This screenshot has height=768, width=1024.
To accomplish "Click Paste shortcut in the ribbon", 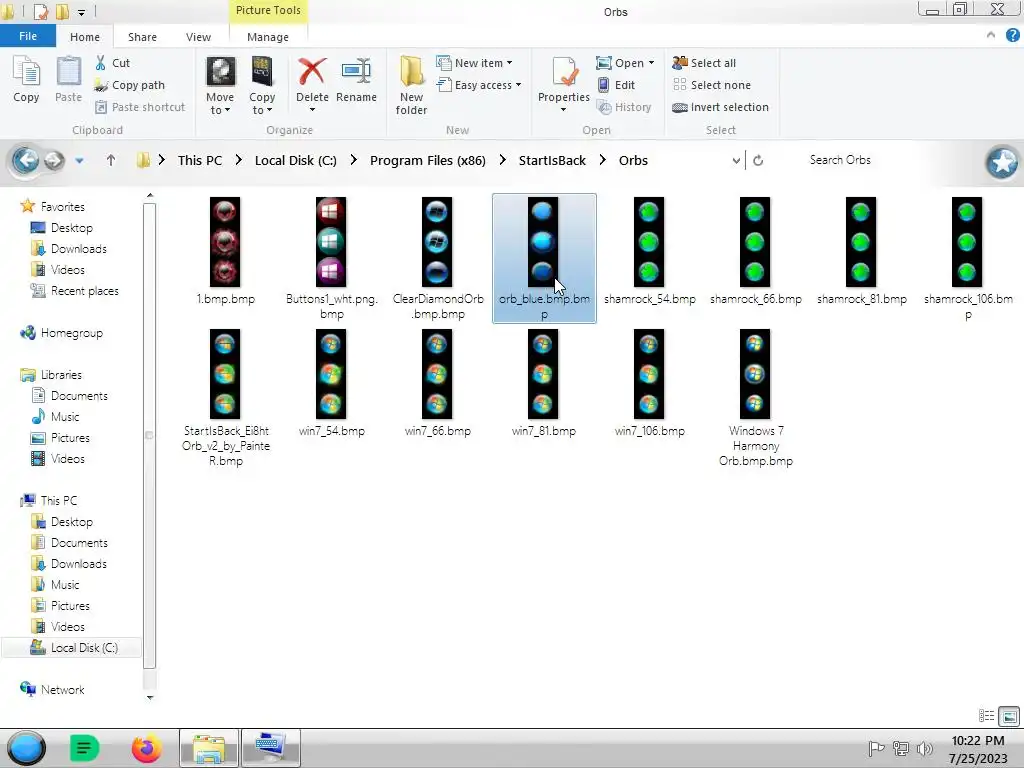I will tap(140, 107).
